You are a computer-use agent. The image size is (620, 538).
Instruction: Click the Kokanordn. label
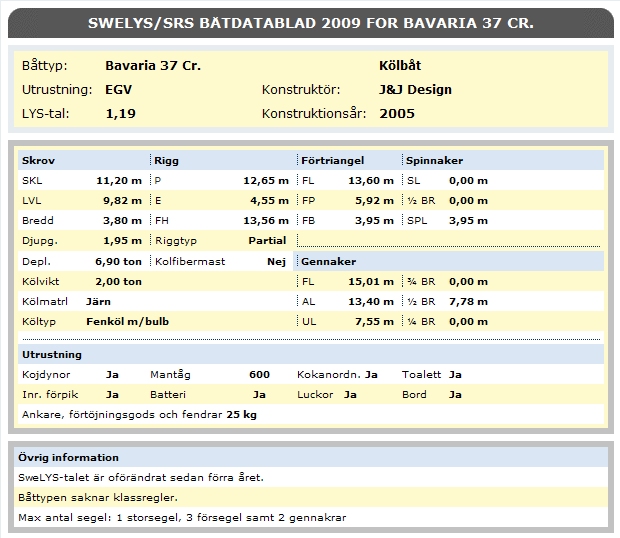(x=329, y=375)
